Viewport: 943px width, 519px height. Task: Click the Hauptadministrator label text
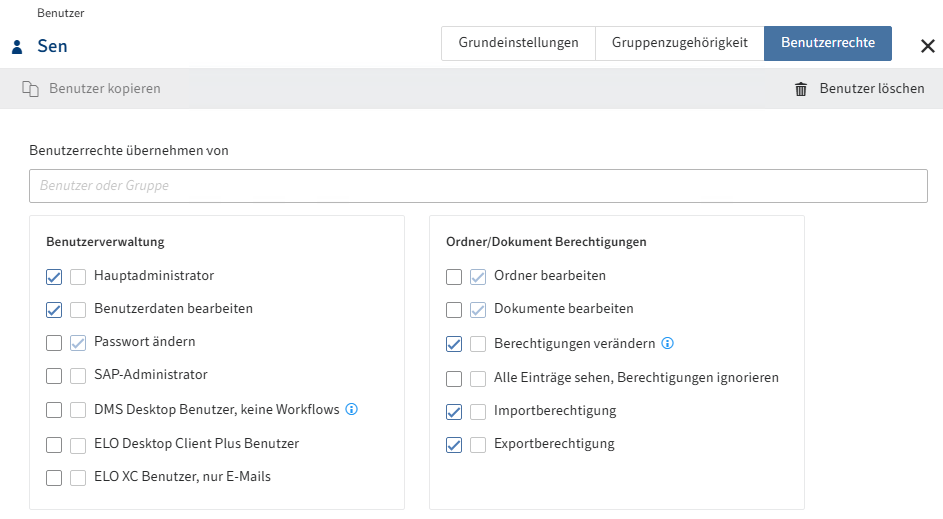[x=154, y=275]
